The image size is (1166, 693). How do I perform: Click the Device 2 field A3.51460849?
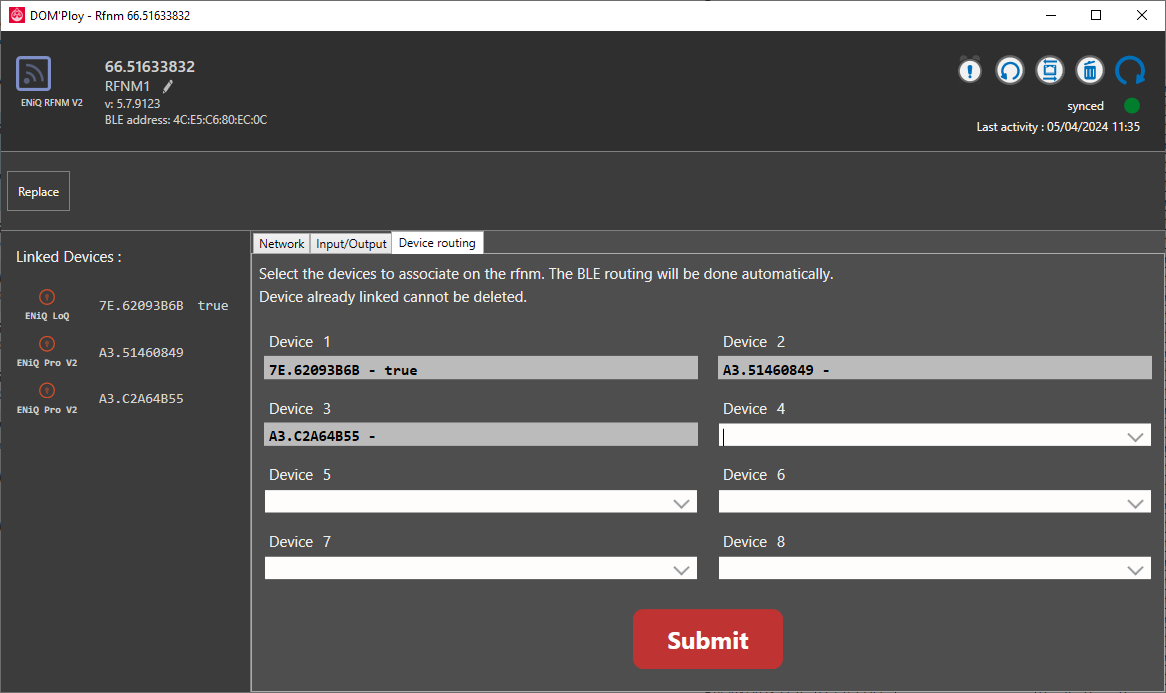pyautogui.click(x=935, y=368)
